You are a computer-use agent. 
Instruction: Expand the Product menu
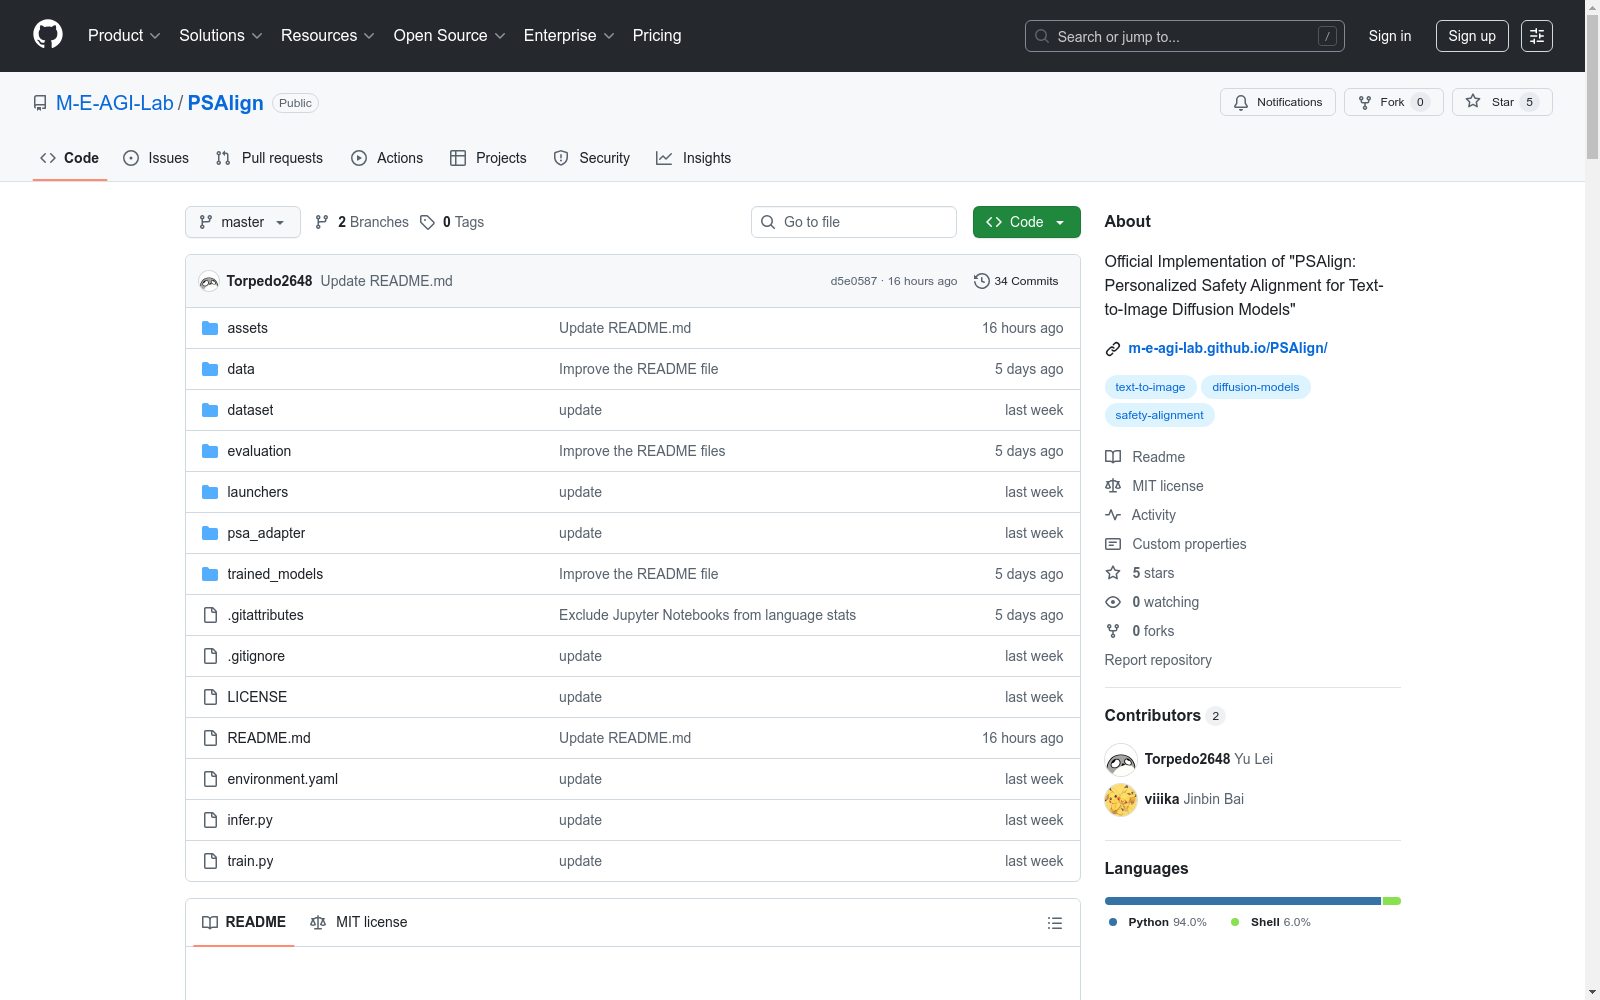tap(124, 35)
